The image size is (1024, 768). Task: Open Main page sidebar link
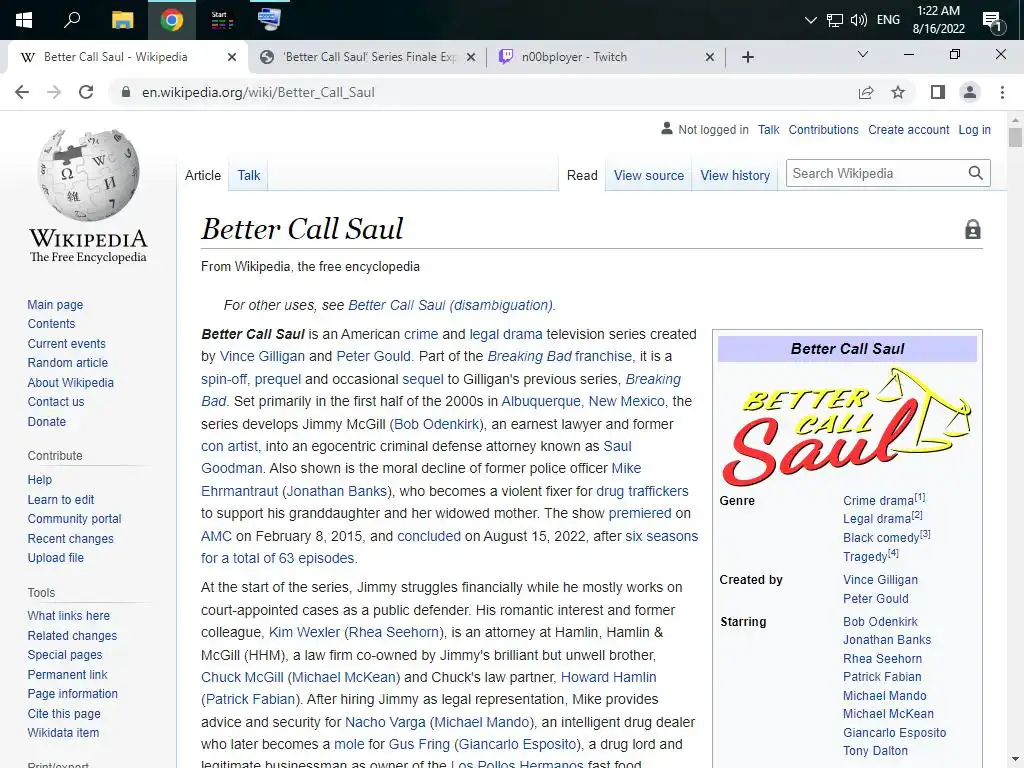pyautogui.click(x=56, y=304)
